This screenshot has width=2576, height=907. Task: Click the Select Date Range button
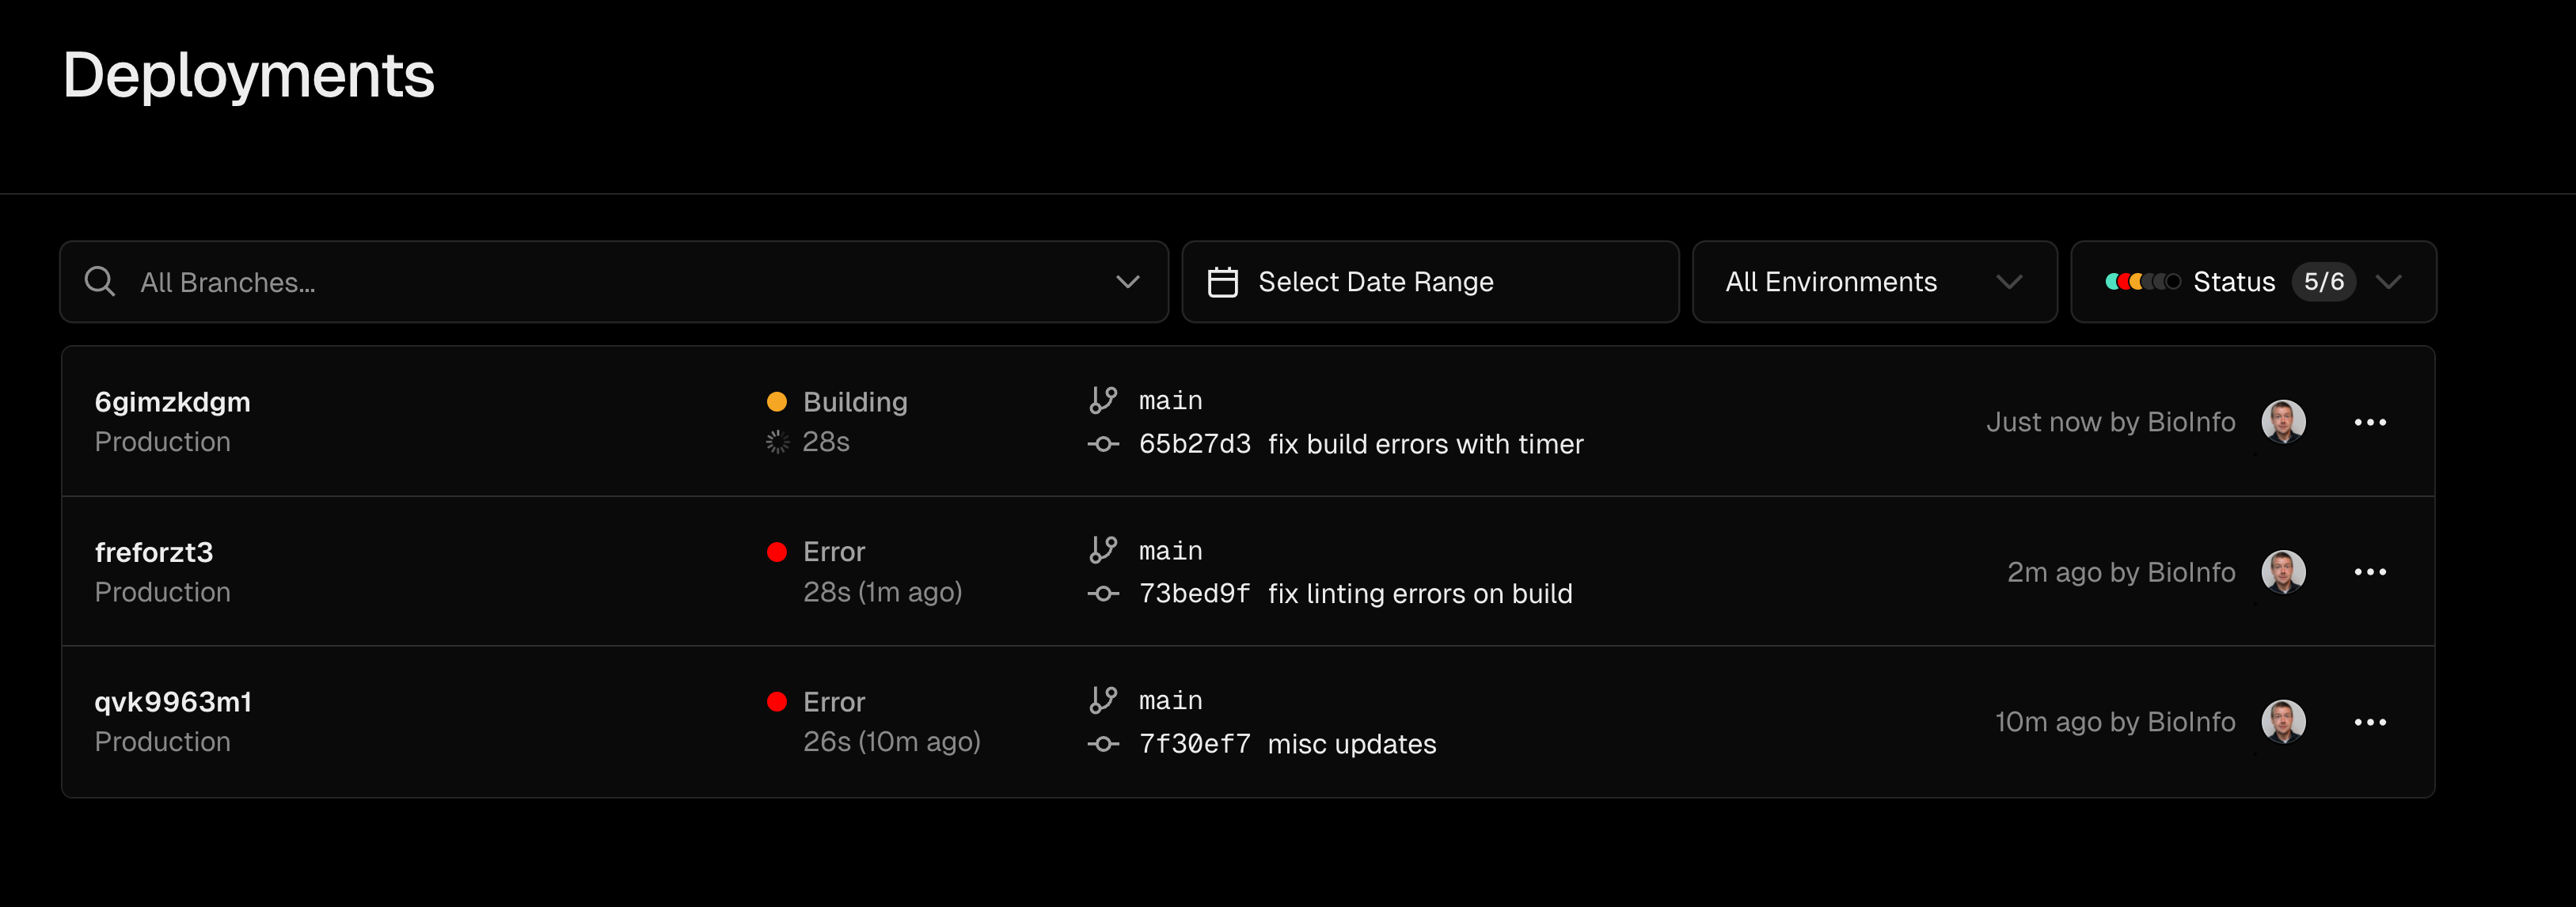tap(1430, 281)
